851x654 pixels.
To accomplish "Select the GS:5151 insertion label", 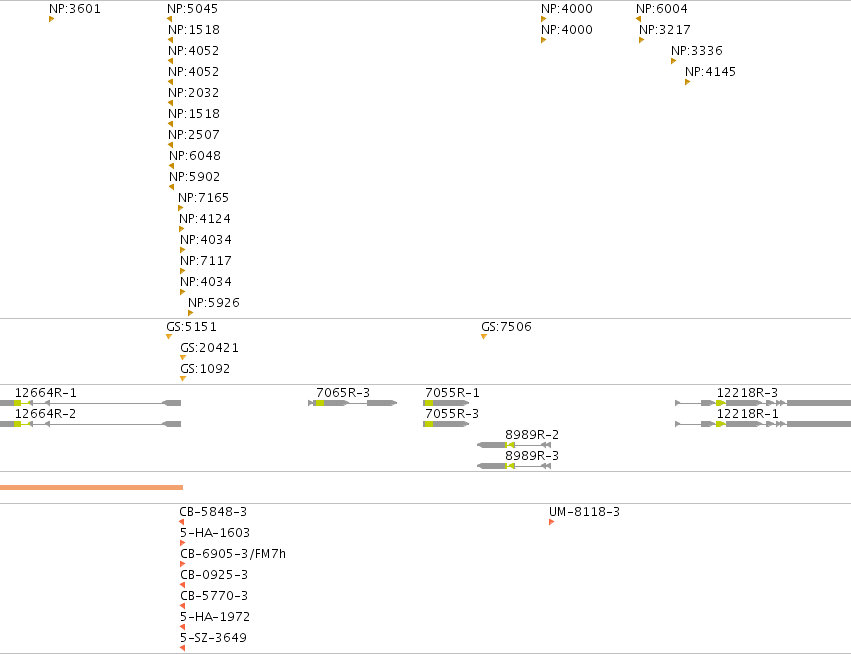I will tap(192, 327).
